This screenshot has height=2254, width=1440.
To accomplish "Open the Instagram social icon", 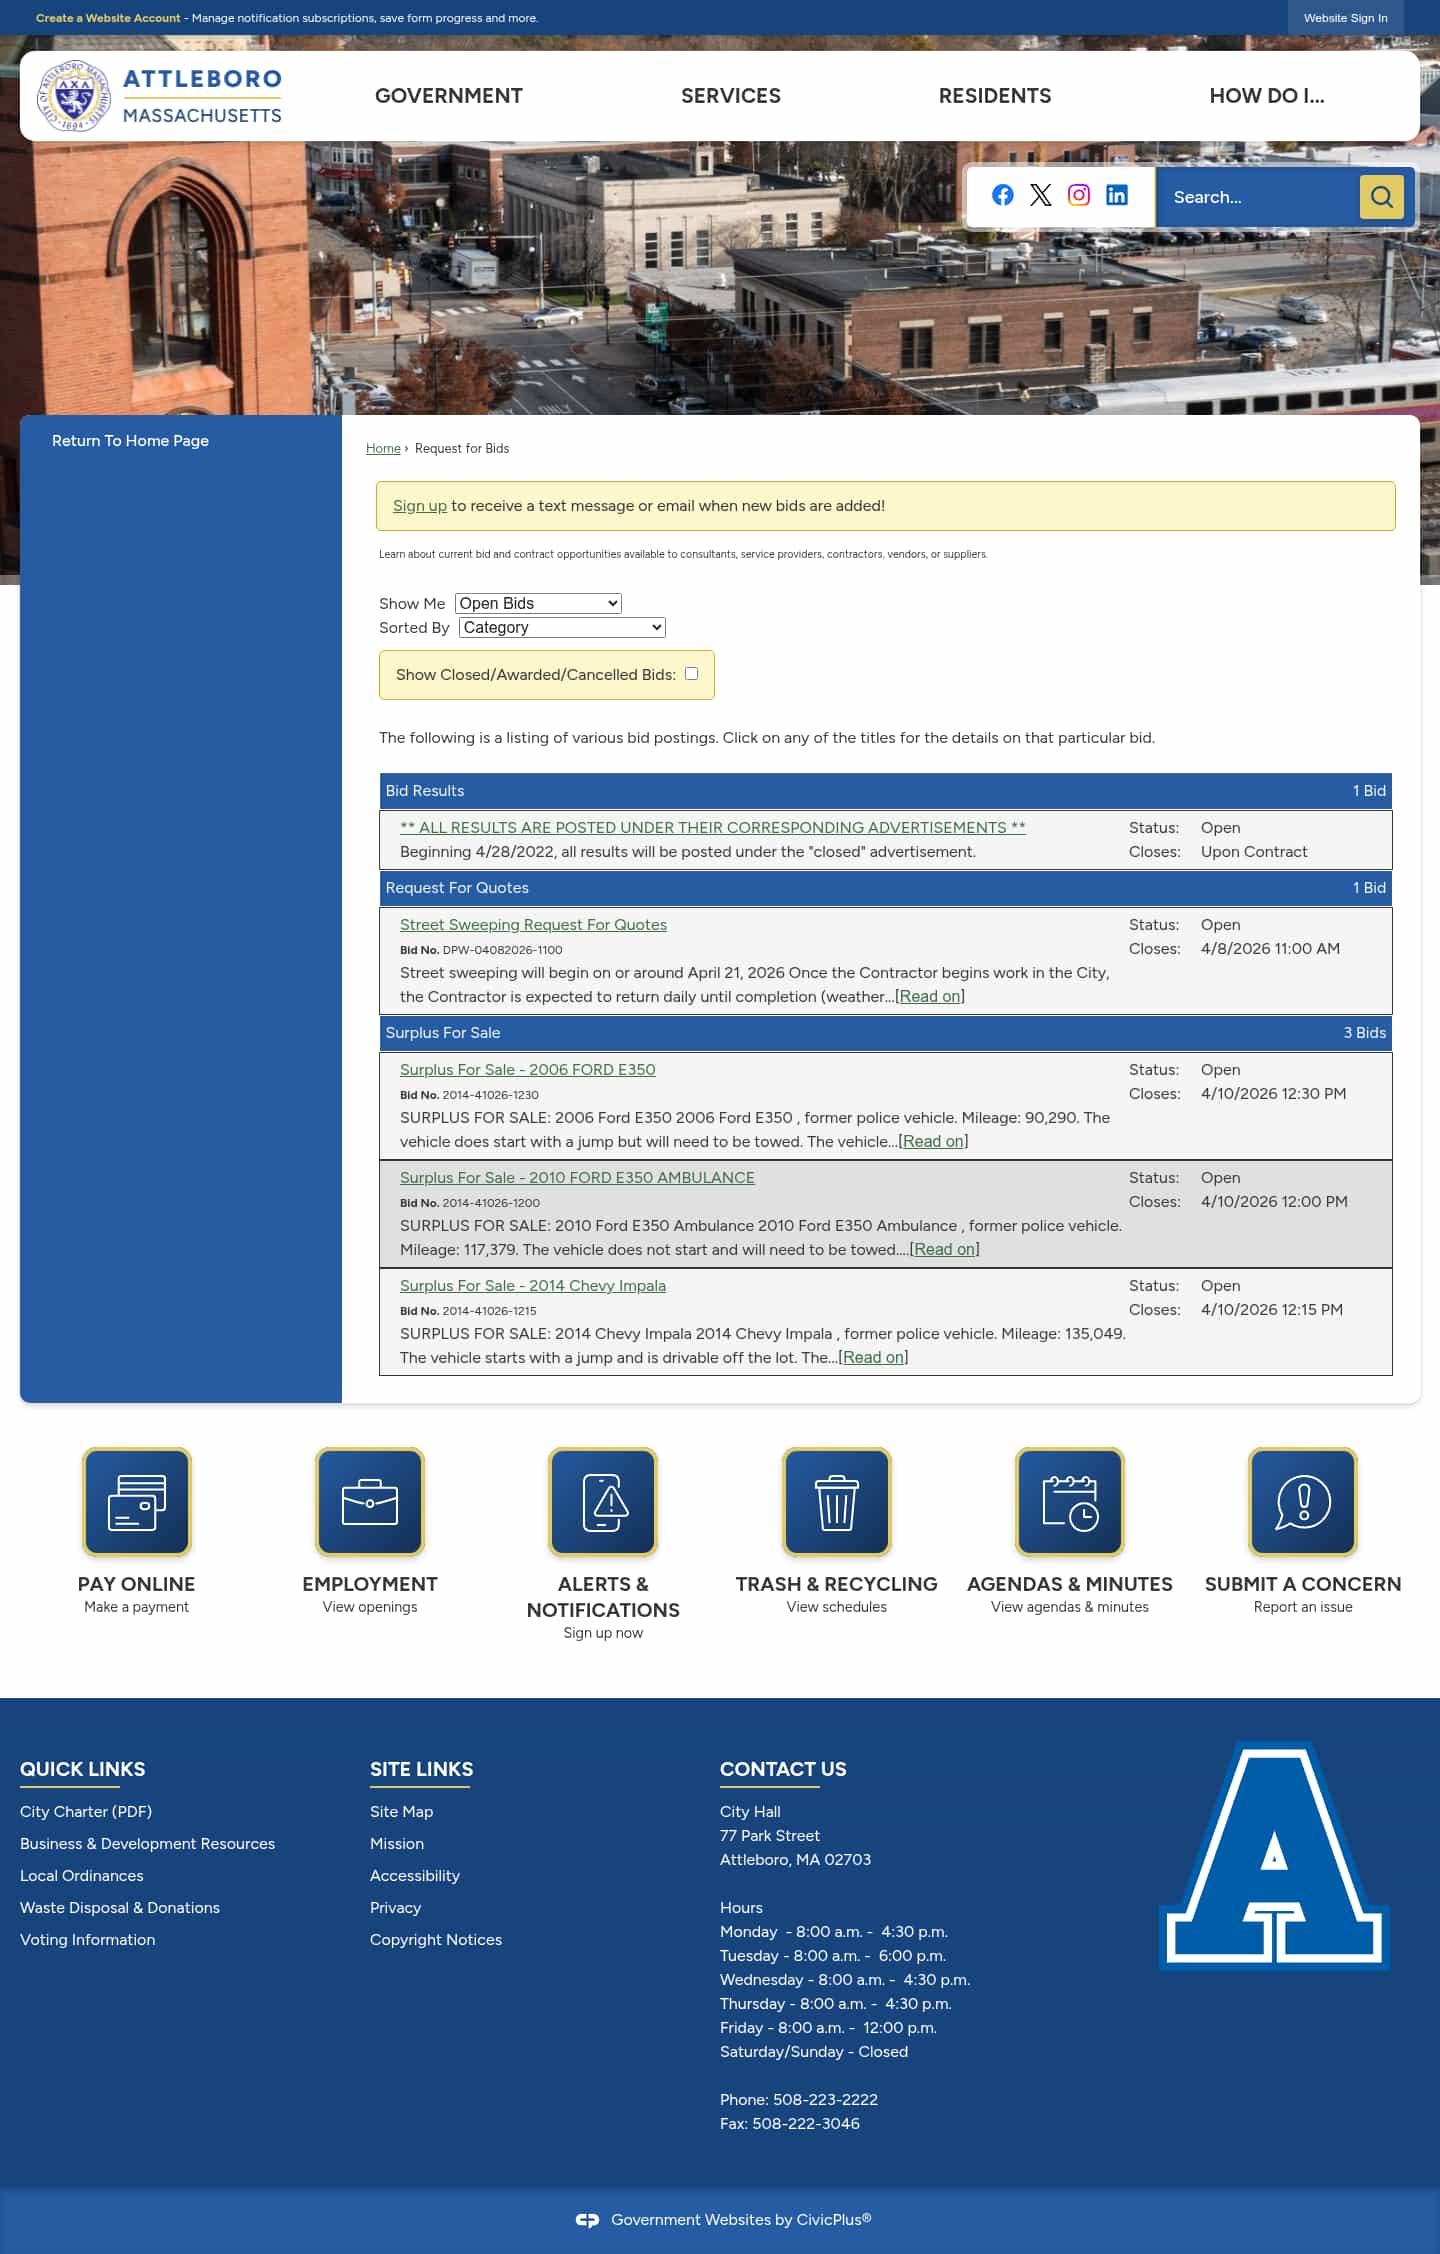I will (1079, 195).
